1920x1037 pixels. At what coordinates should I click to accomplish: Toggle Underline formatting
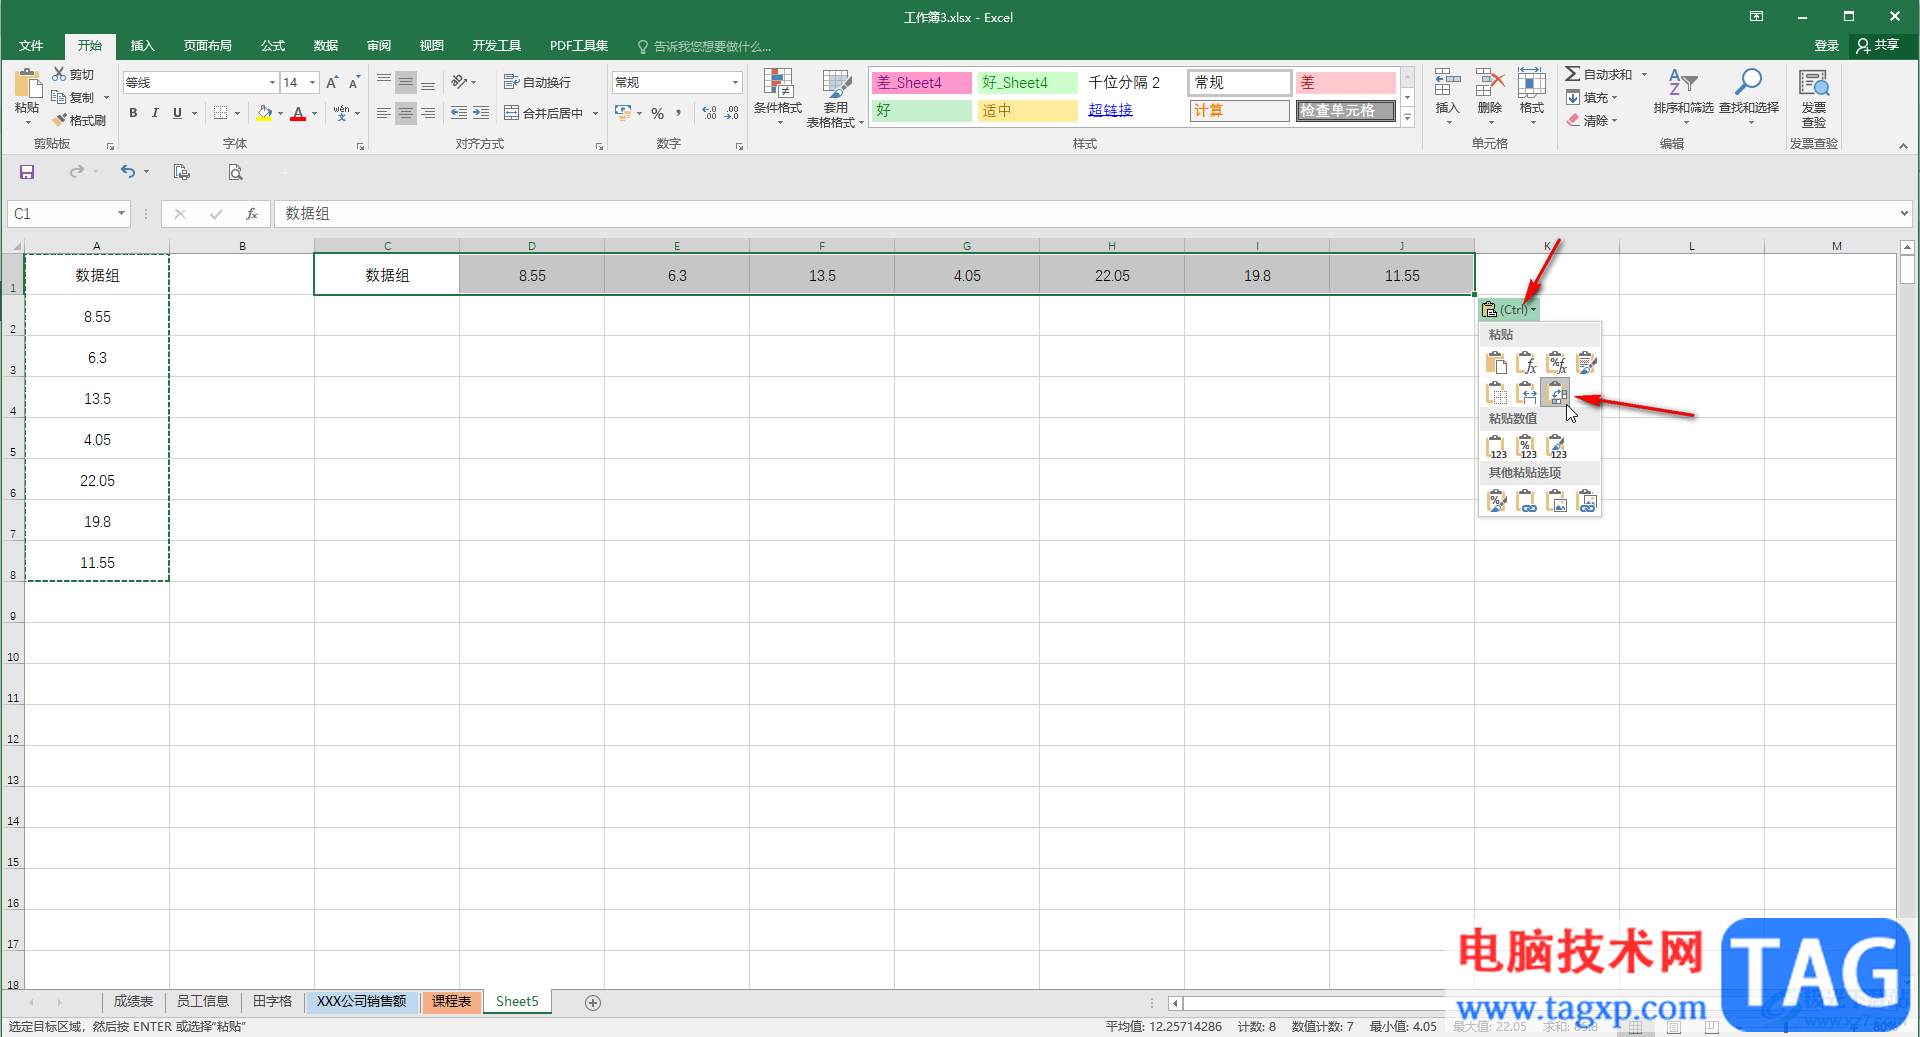point(178,113)
